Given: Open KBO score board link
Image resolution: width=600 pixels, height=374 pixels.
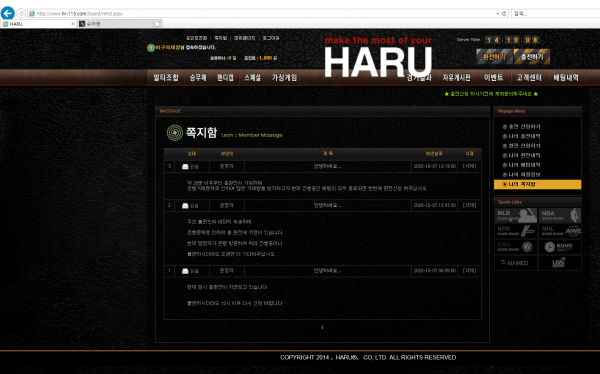Looking at the screenshot, I should click(x=516, y=247).
